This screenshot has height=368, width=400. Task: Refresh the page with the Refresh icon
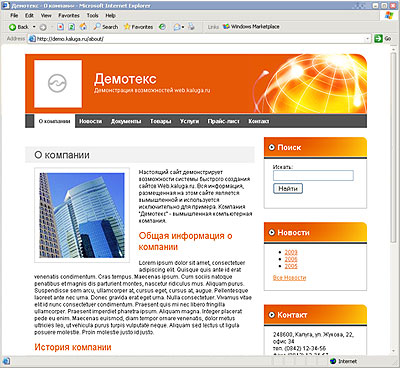click(x=71, y=27)
